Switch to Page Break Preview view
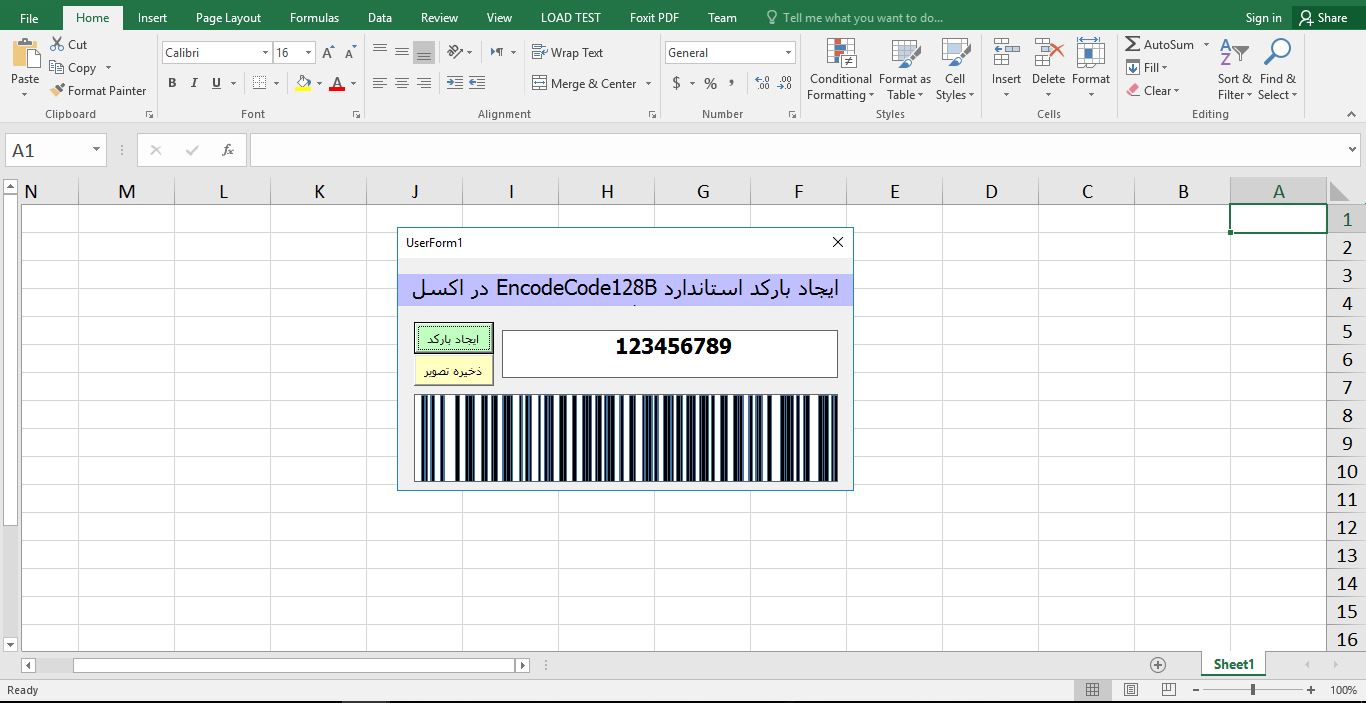Screen dimensions: 1366x703 click(1169, 690)
